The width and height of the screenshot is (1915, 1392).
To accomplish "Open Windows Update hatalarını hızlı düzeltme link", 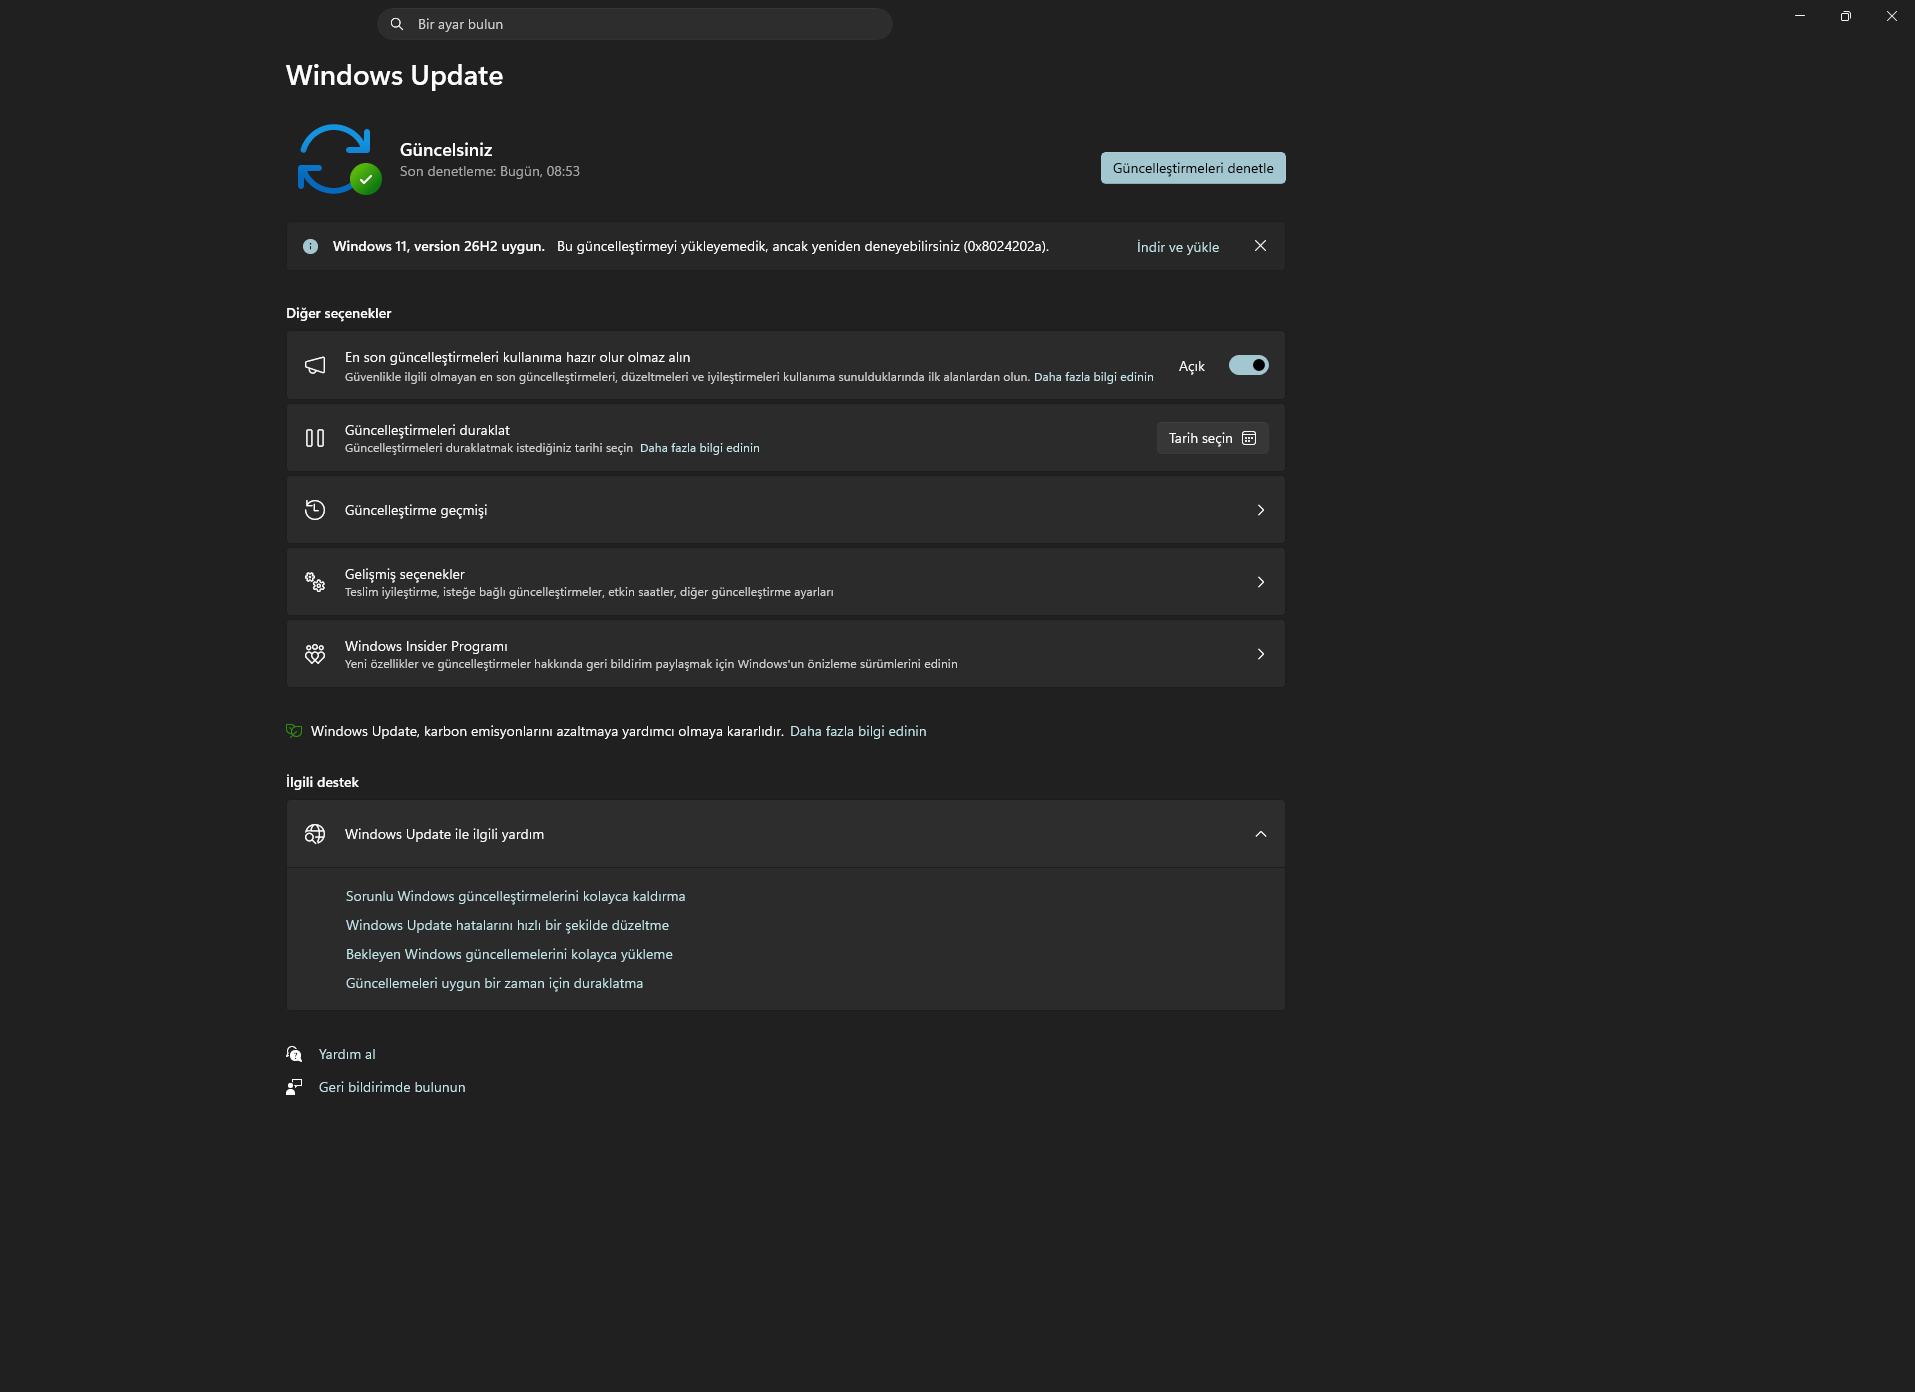I will [508, 925].
